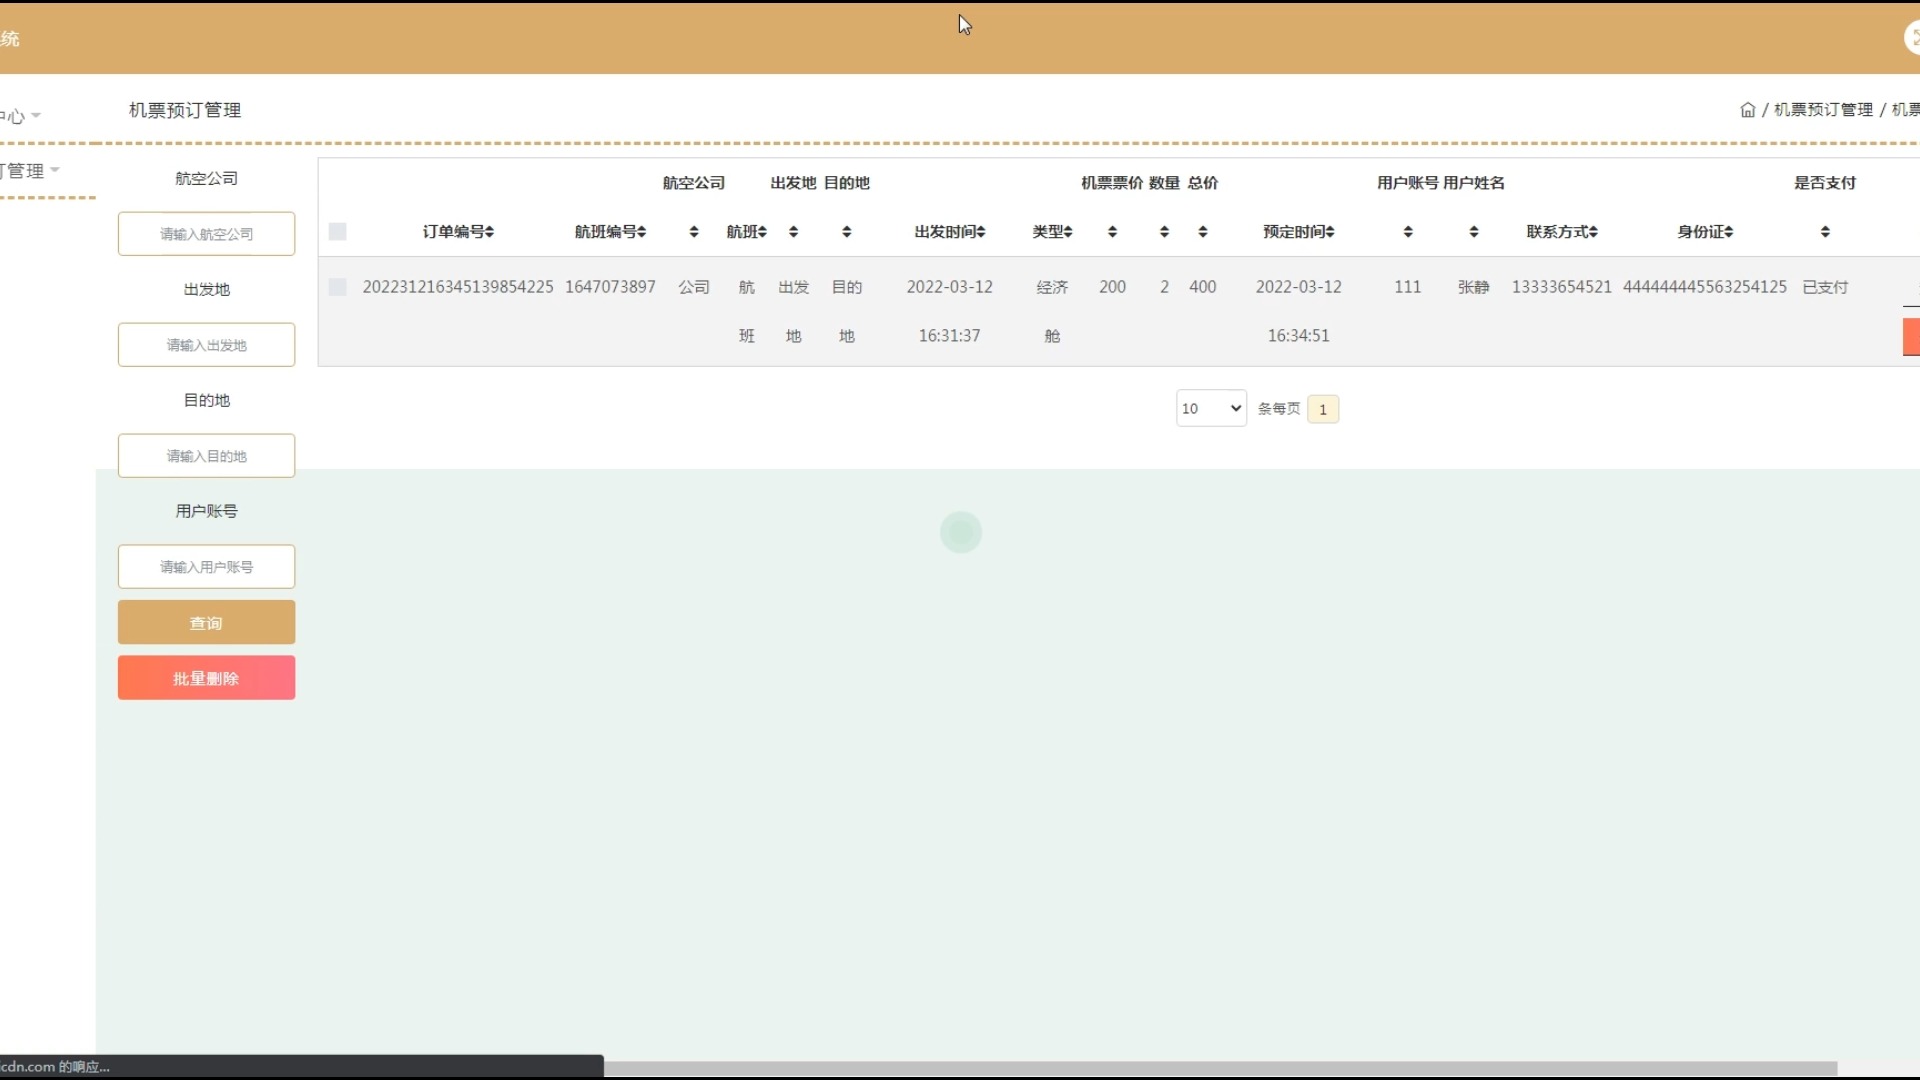Click the home icon in breadcrumb
This screenshot has height=1080, width=1920.
click(1747, 110)
